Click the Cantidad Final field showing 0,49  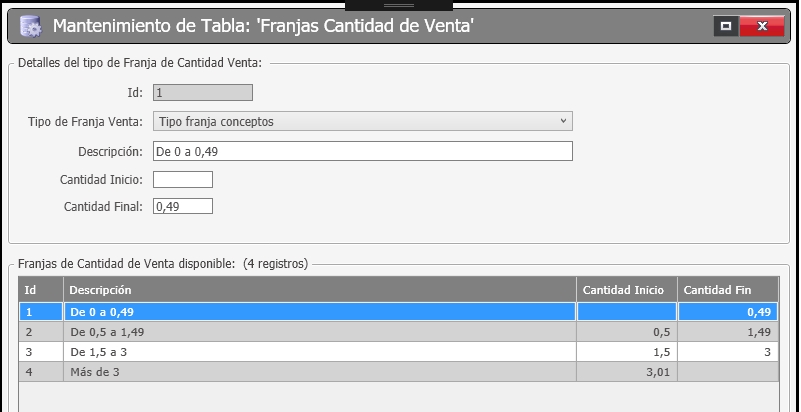point(183,206)
